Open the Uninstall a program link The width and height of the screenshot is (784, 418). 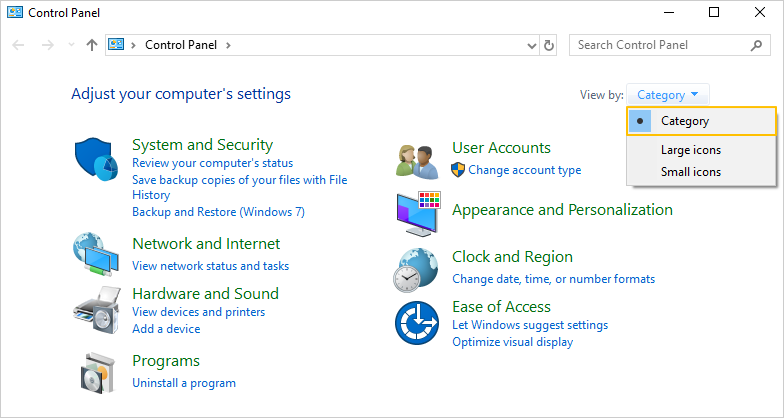click(x=184, y=383)
